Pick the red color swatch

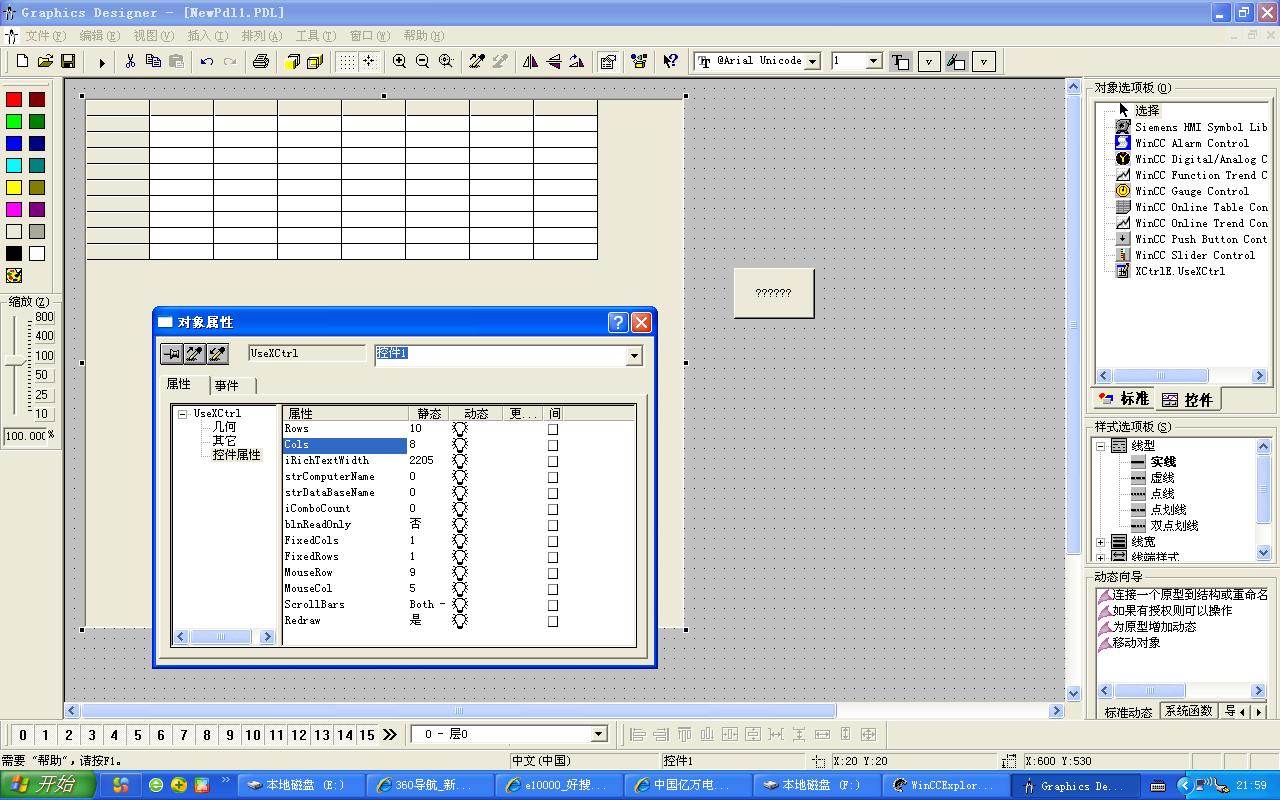click(14, 100)
